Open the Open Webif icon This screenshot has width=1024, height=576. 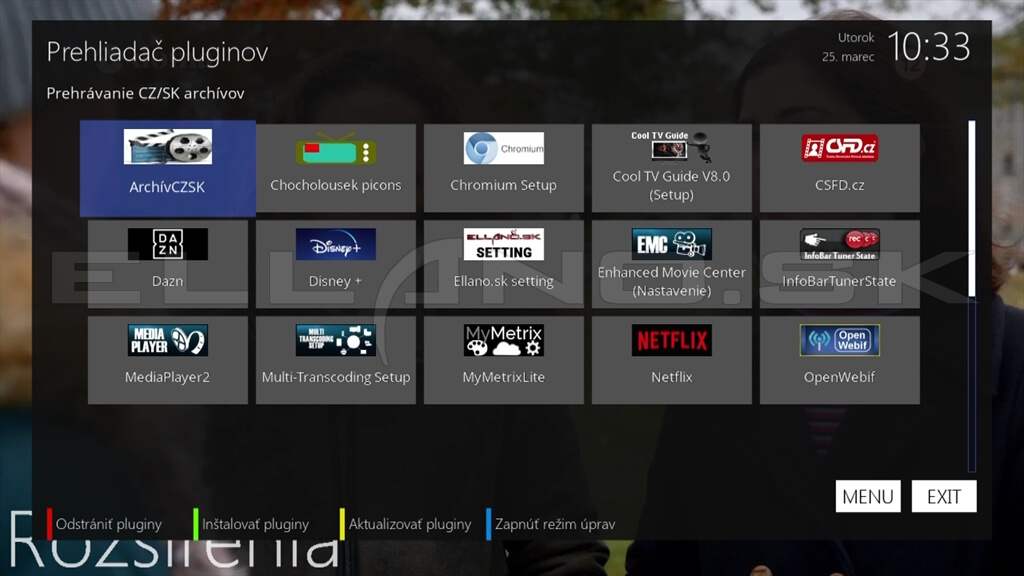click(x=840, y=340)
